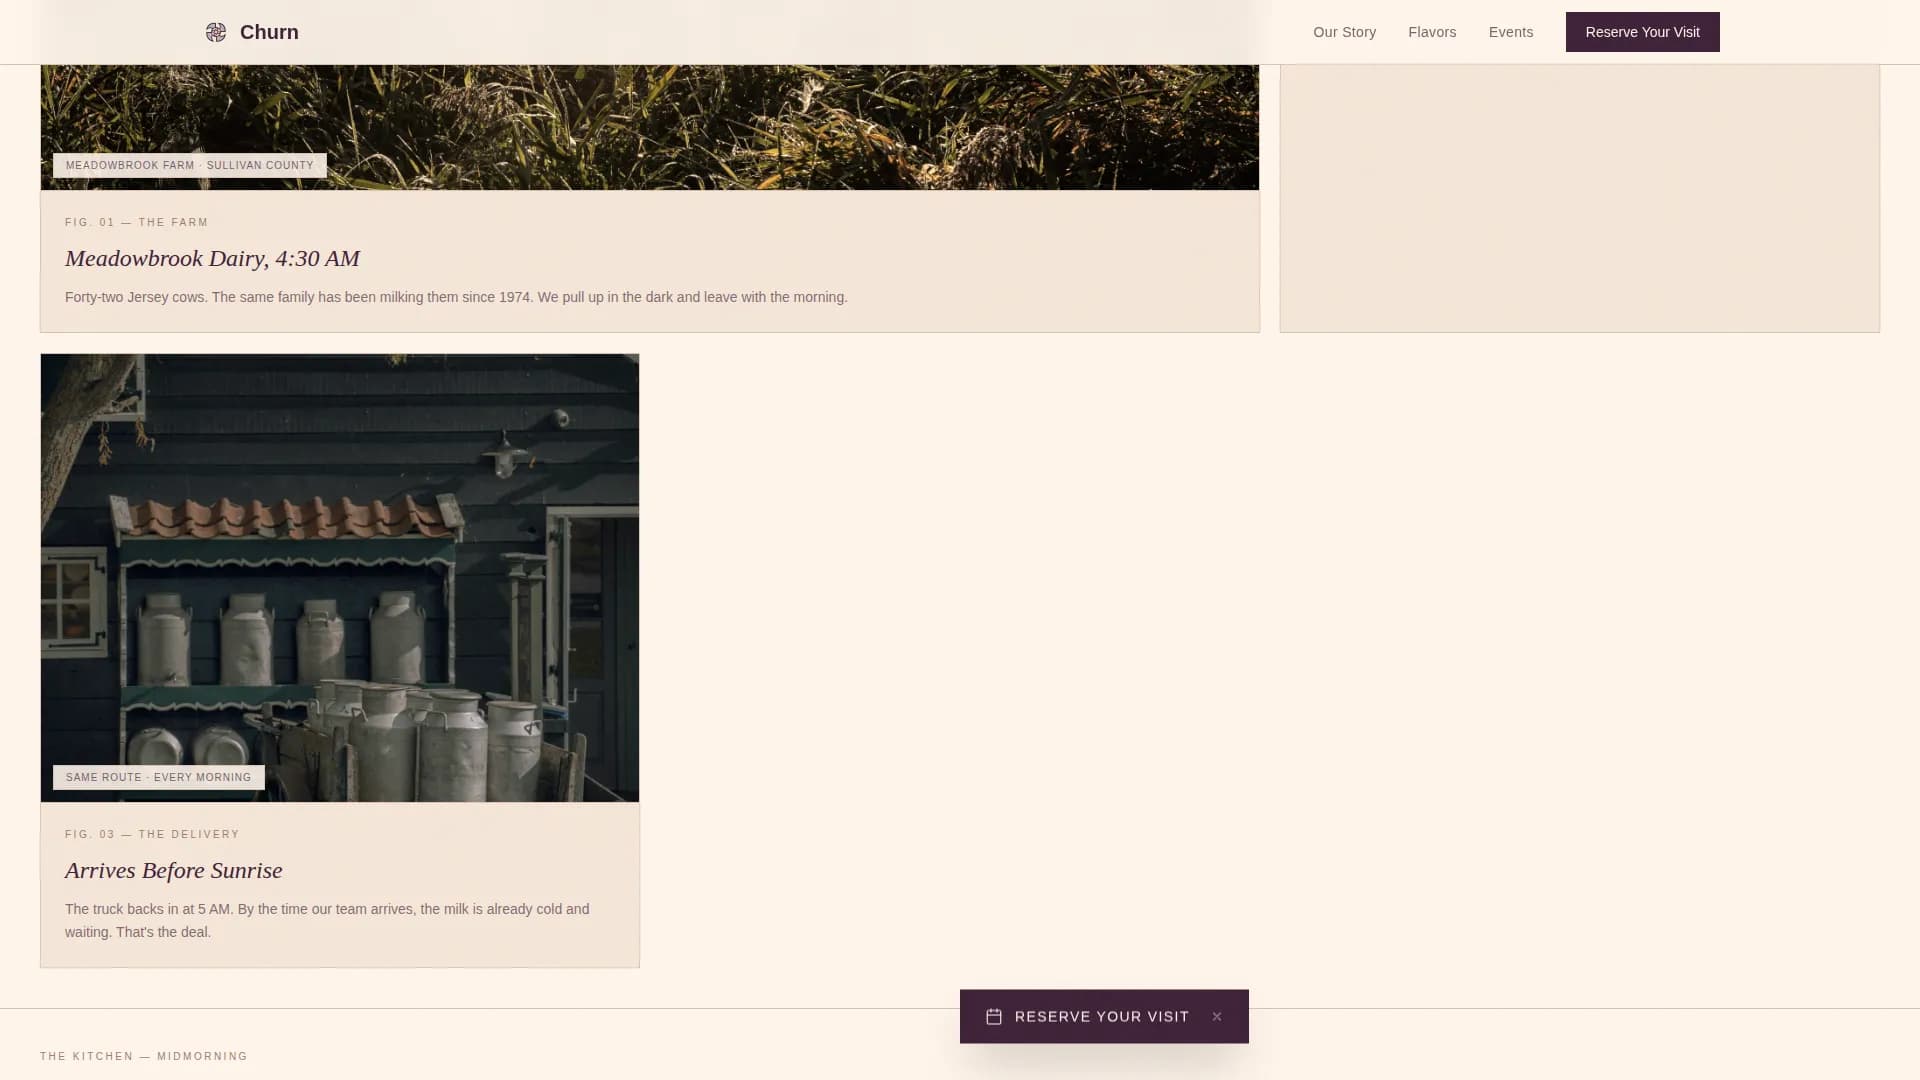The image size is (1920, 1080).
Task: Click Reserve Your Visit in the header
Action: 1641,31
